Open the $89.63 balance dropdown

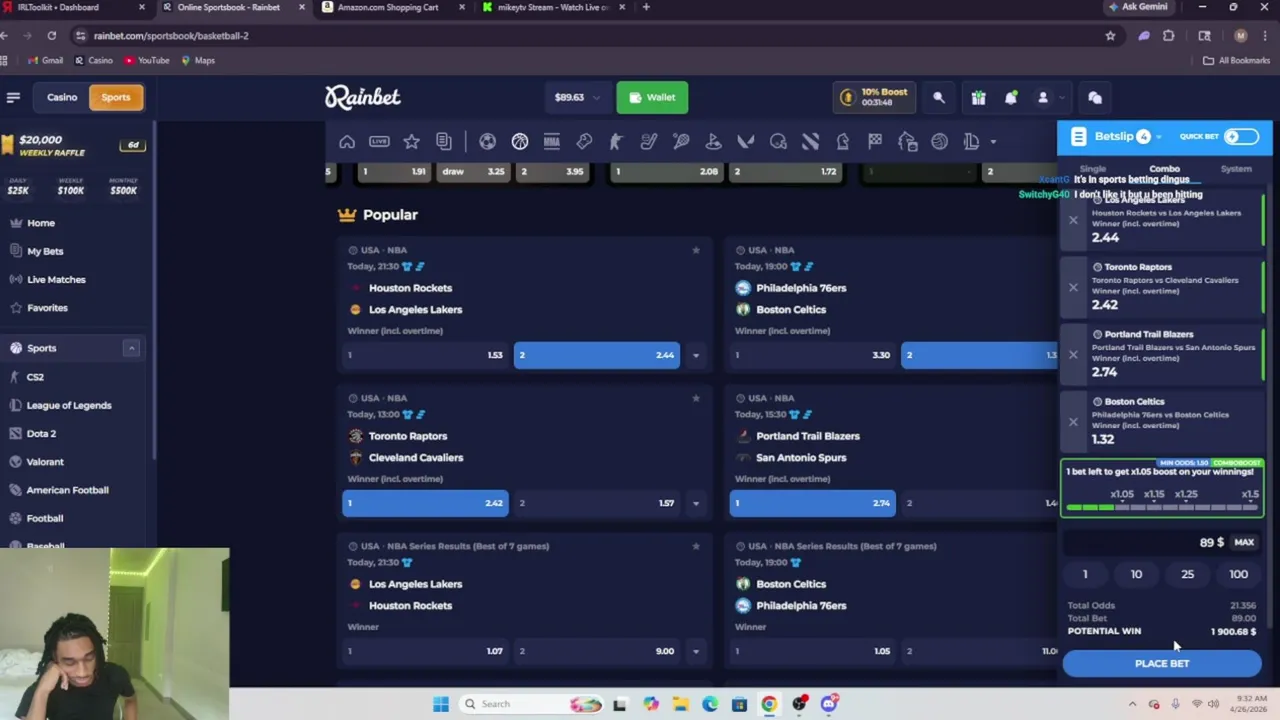click(577, 97)
